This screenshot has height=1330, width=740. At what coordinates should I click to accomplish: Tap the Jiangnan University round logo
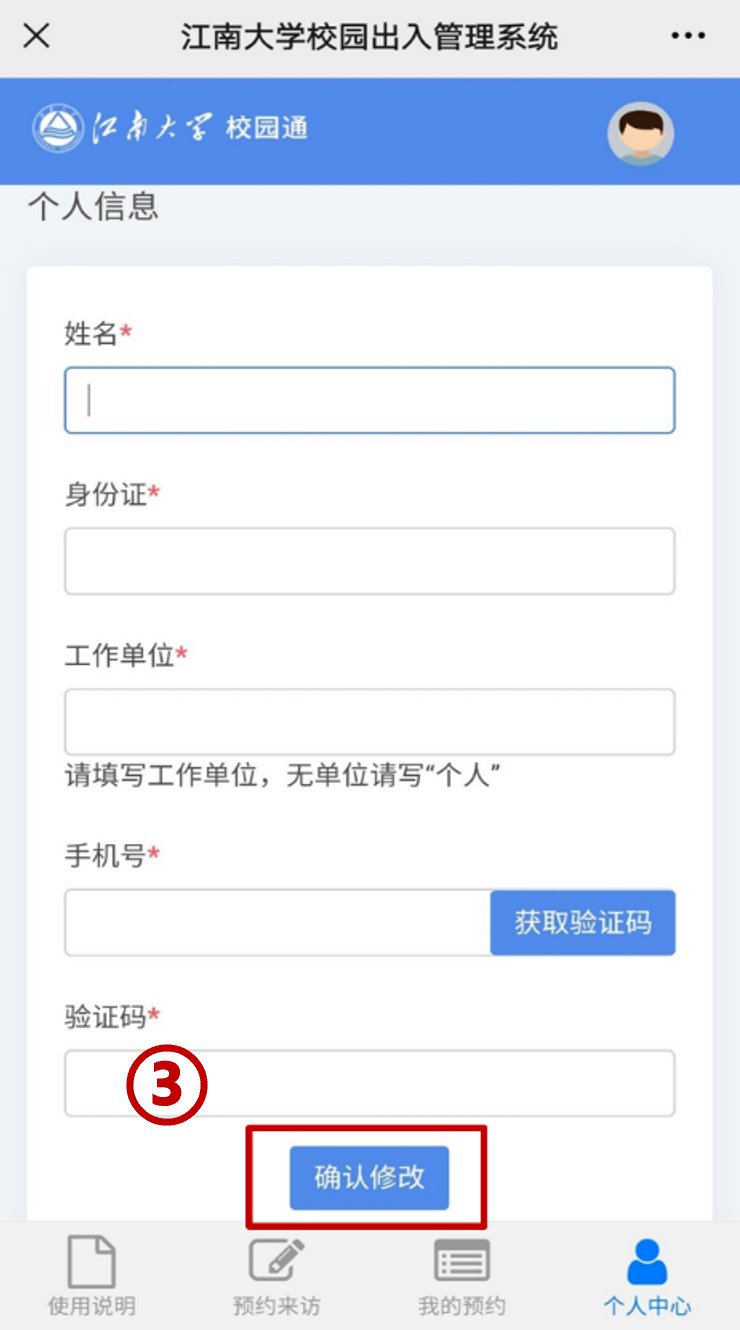point(58,129)
